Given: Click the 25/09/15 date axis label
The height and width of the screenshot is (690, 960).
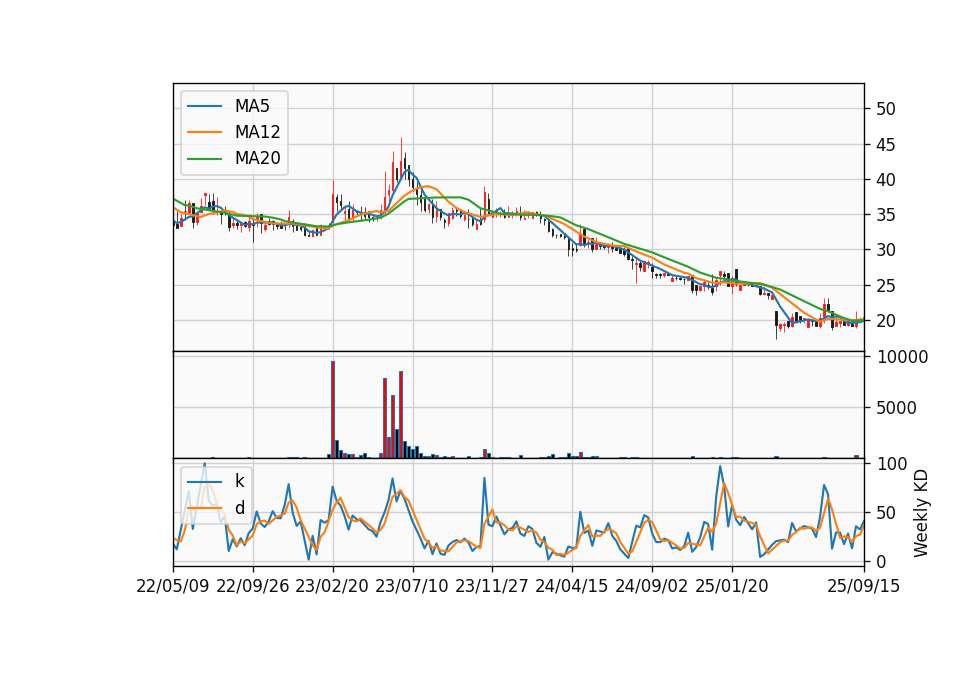Looking at the screenshot, I should pyautogui.click(x=864, y=586).
